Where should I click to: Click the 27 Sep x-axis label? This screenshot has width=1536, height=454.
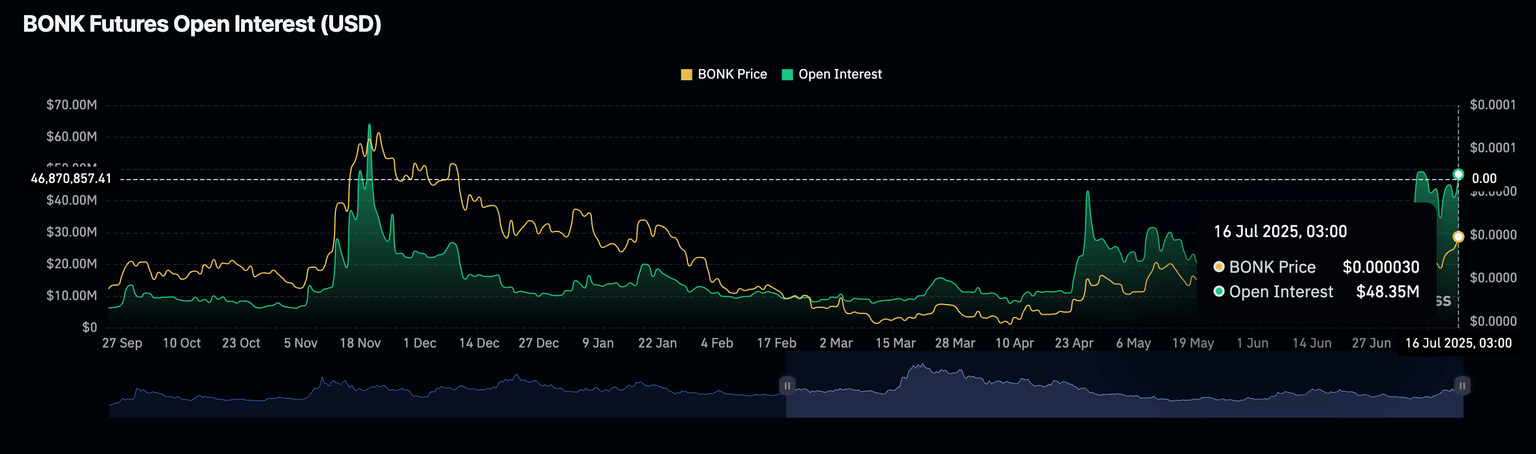point(122,343)
